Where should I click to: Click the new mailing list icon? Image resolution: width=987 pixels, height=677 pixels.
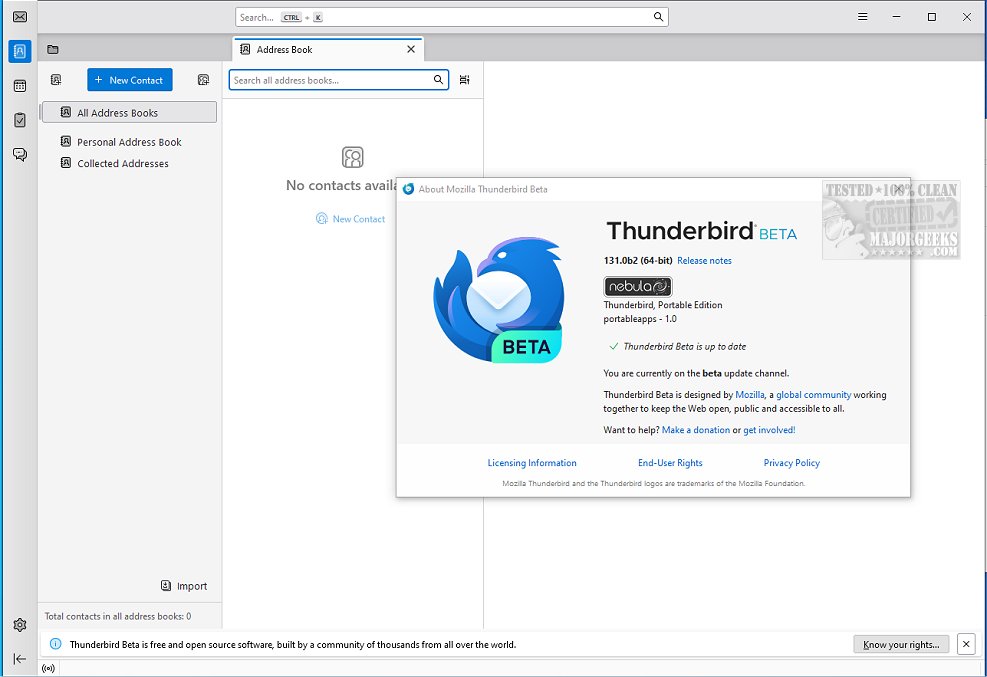click(203, 80)
